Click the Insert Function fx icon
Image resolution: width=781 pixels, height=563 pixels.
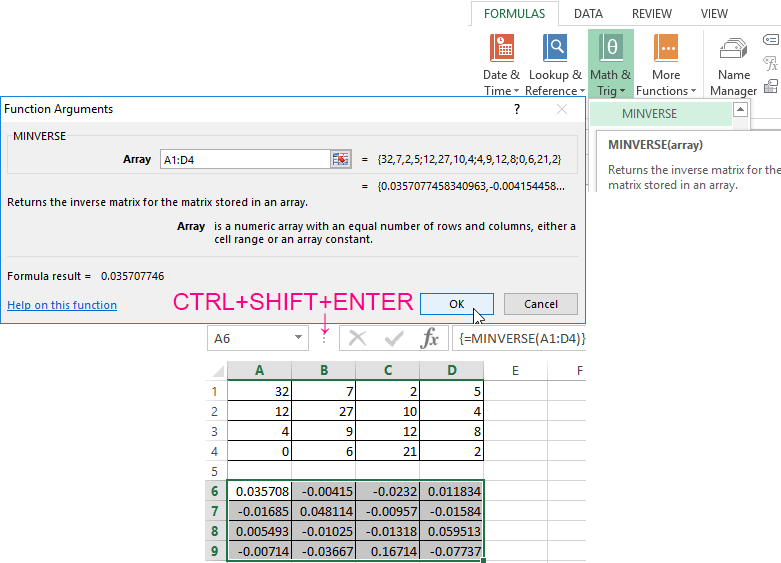430,339
